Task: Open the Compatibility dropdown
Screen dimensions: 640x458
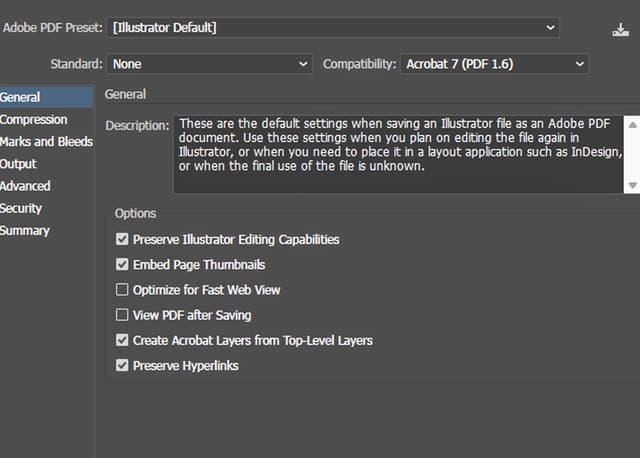Action: [495, 64]
